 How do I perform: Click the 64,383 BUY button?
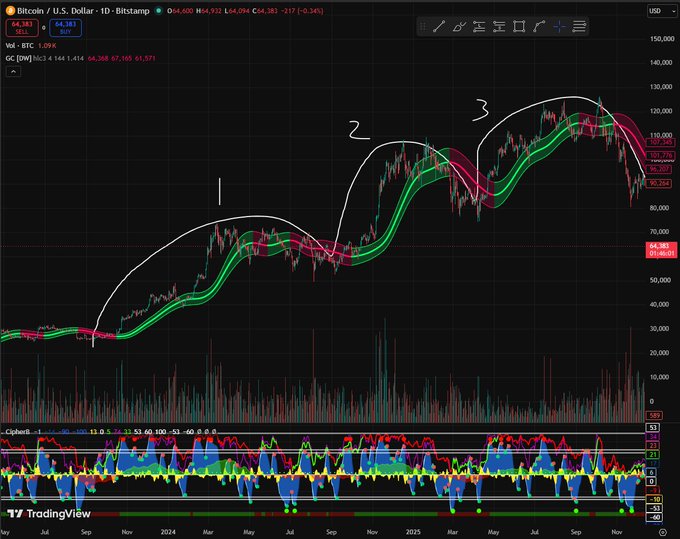(x=65, y=28)
